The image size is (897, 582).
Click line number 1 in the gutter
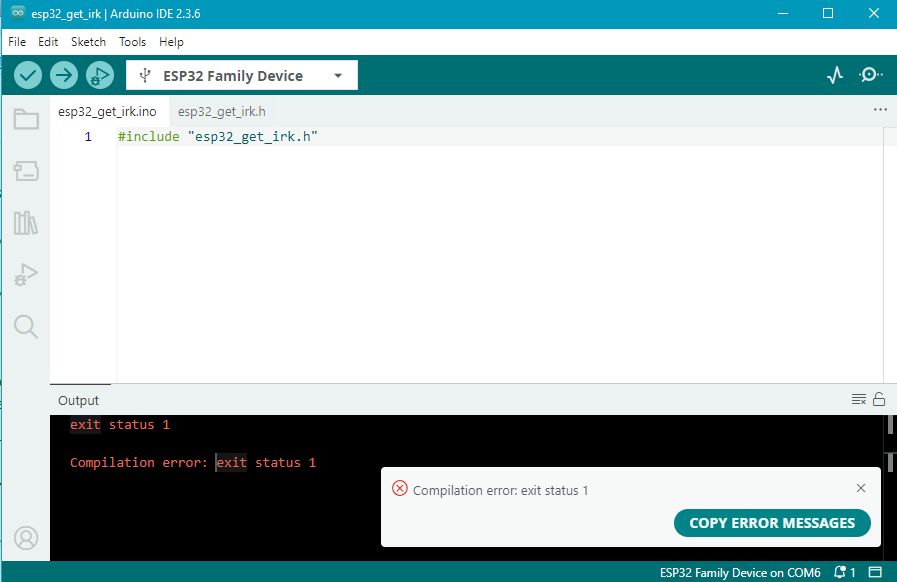click(x=88, y=136)
